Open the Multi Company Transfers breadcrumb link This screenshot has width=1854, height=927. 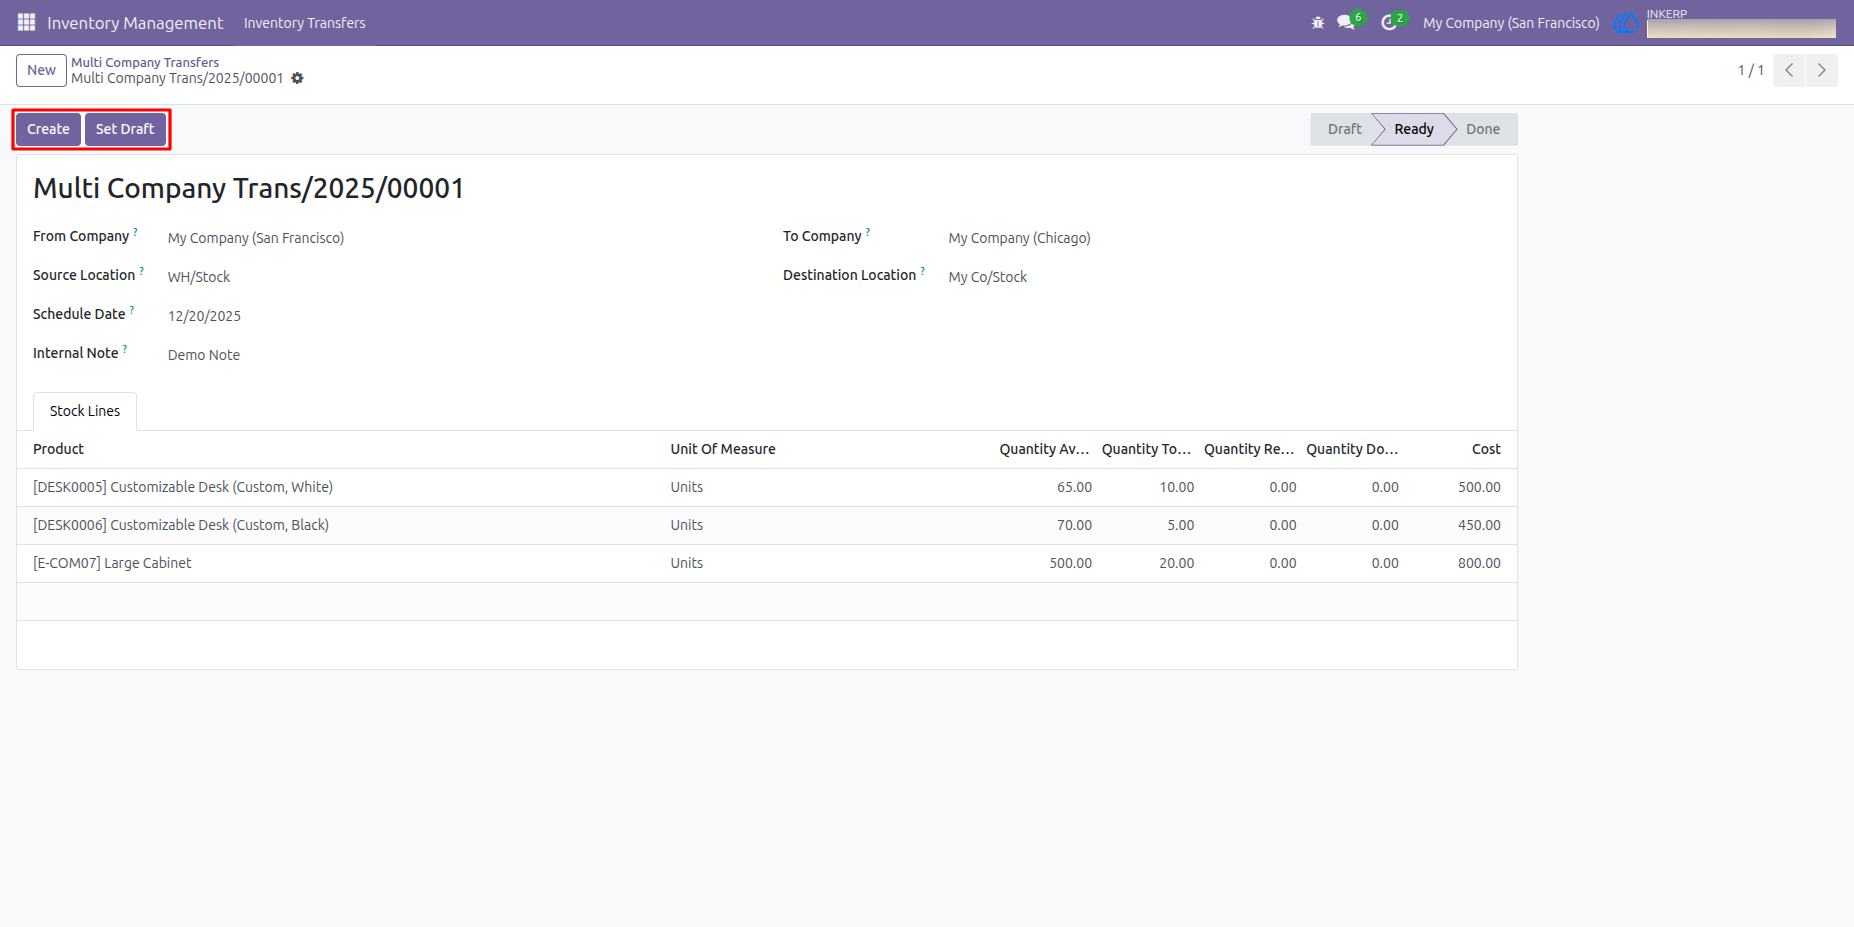click(x=145, y=62)
